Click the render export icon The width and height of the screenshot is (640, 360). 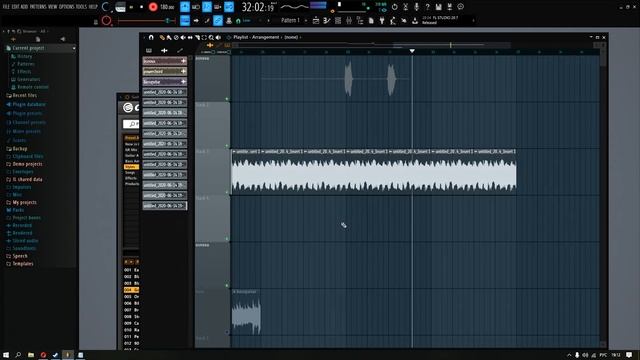pos(449,7)
